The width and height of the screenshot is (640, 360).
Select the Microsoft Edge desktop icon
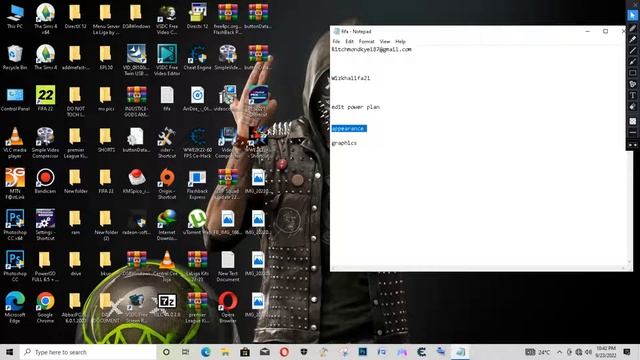[15, 307]
